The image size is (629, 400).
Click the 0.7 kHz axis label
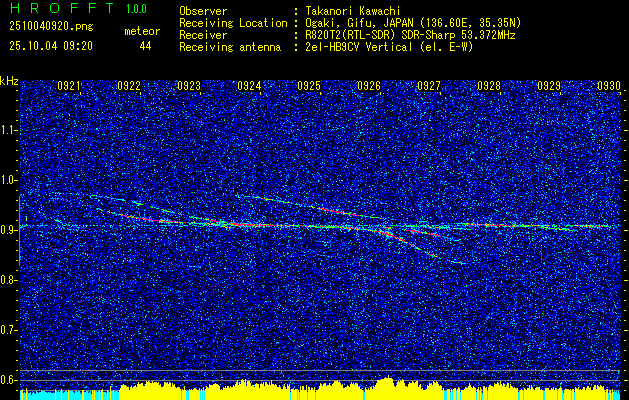point(9,330)
